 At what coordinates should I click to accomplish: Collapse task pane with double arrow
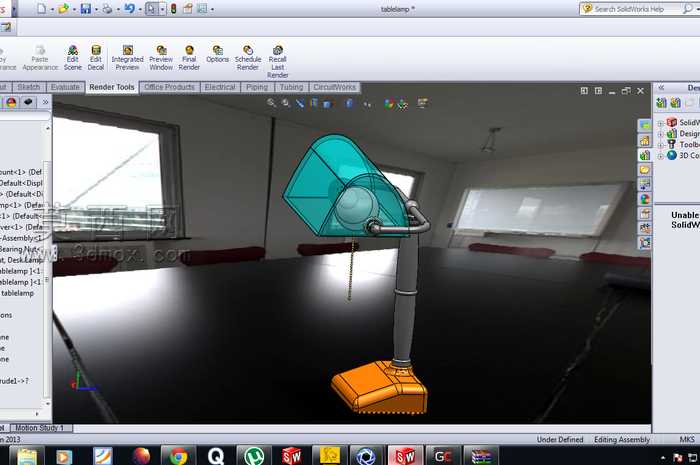(x=661, y=87)
